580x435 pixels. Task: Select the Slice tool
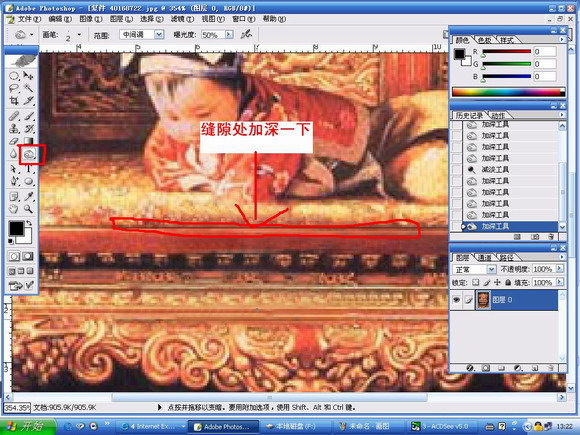[x=28, y=101]
